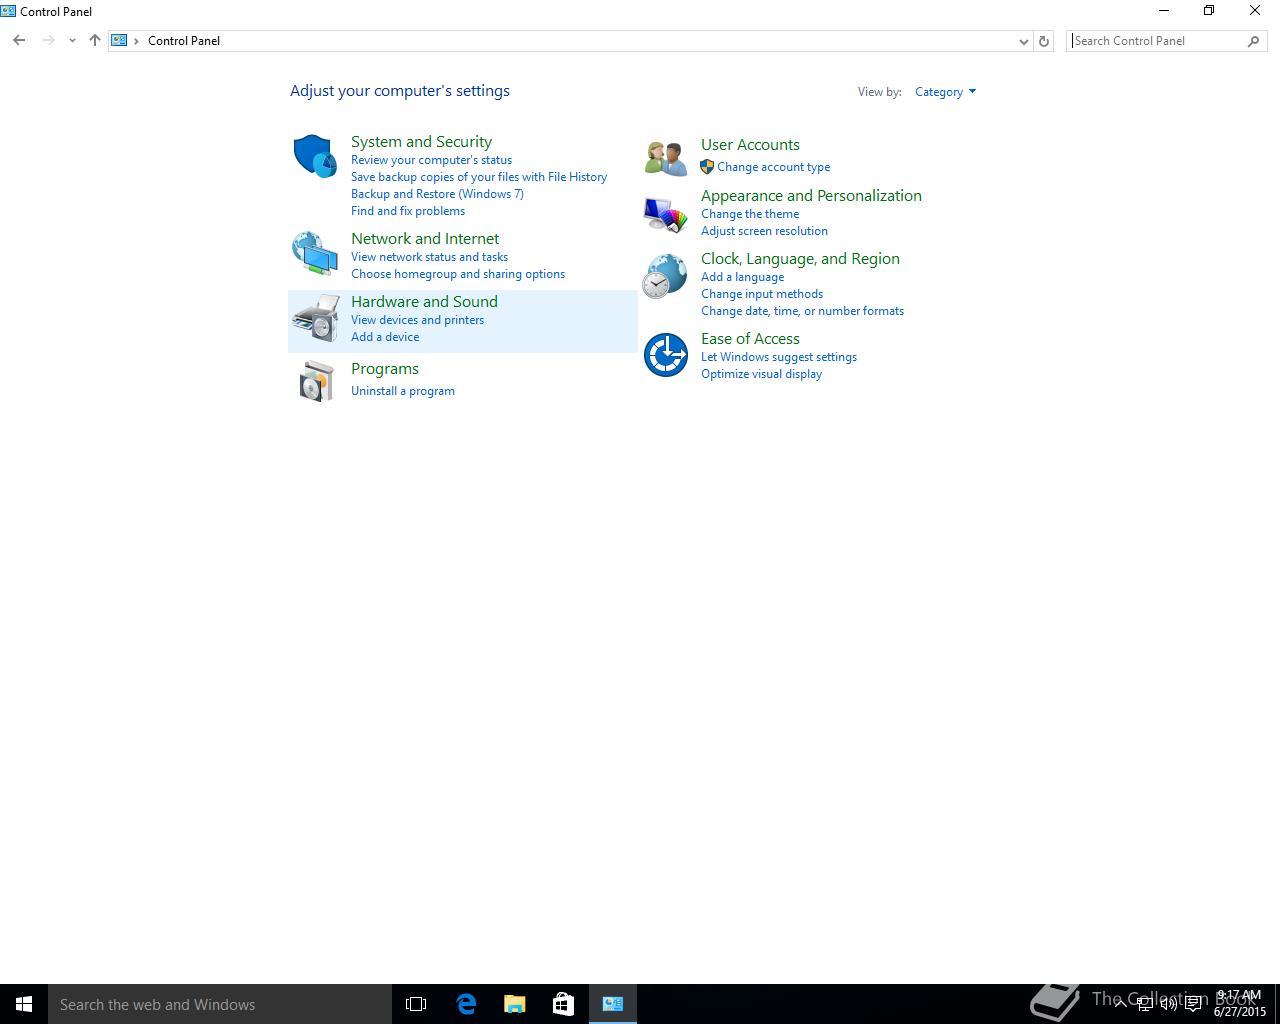
Task: Click Let Windows suggest settings
Action: (x=779, y=357)
